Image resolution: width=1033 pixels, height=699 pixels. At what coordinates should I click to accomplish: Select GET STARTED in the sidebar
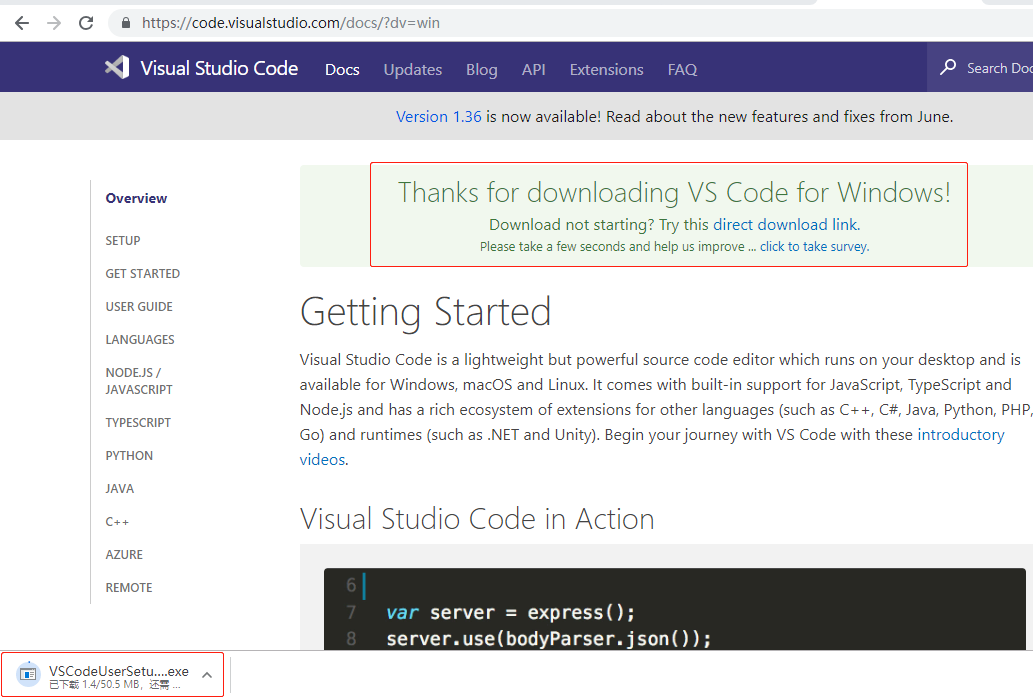click(142, 273)
